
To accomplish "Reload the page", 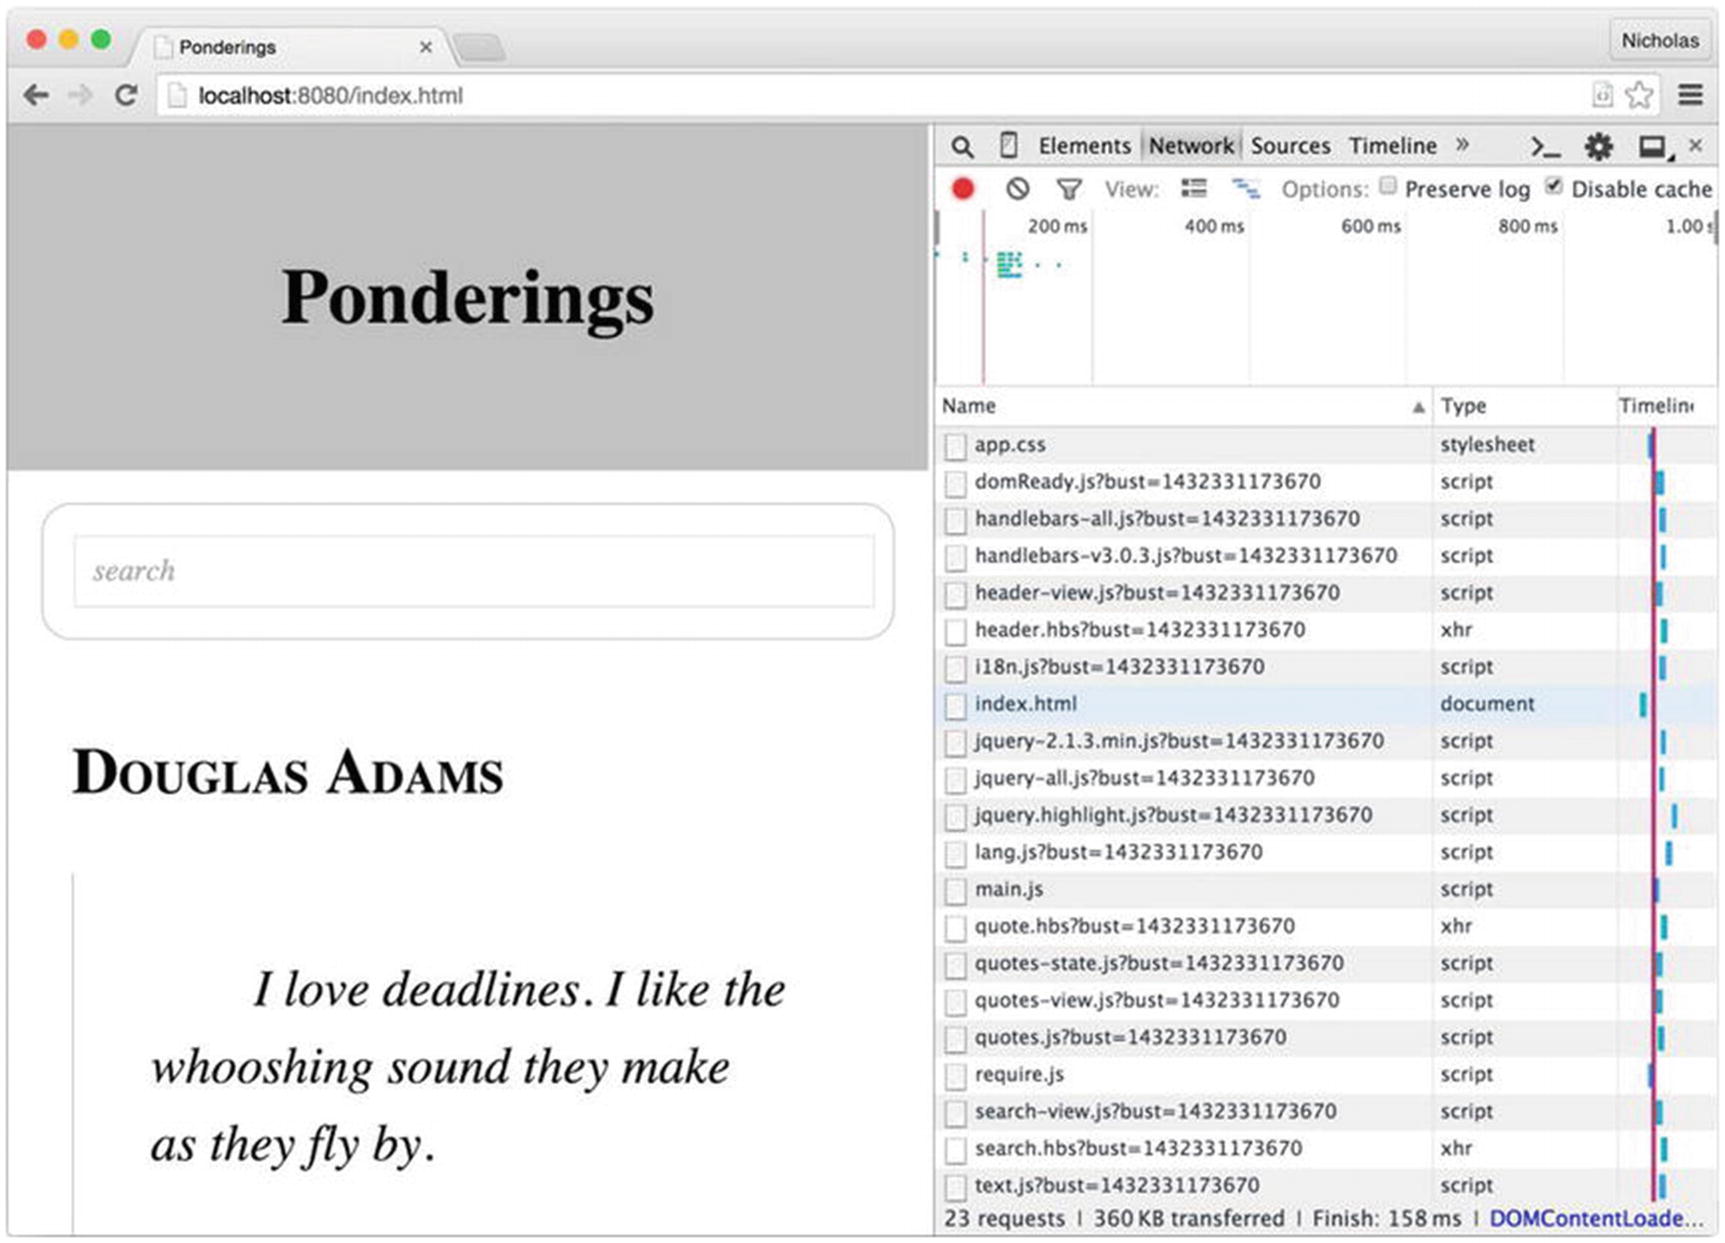I will (x=126, y=96).
